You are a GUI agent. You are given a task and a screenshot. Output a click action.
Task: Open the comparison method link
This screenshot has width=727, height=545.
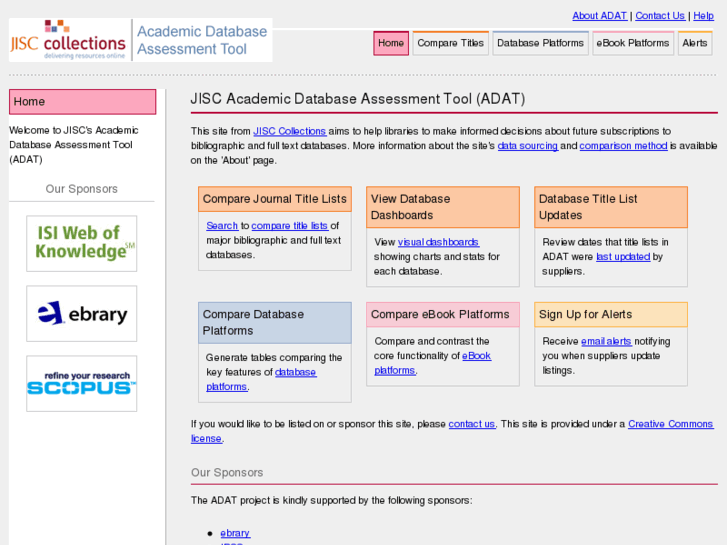pos(623,146)
